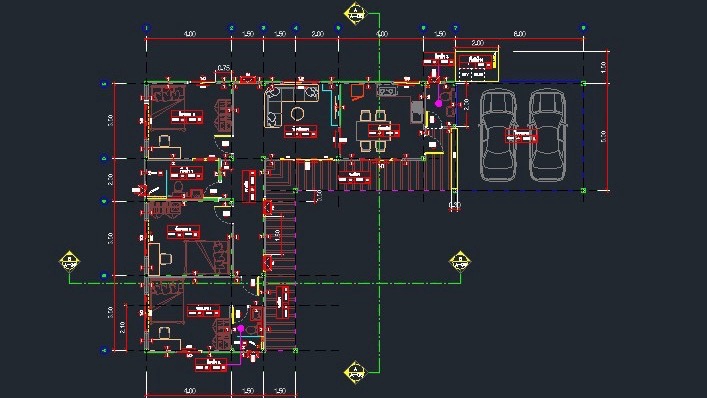
Task: Select the right car in the carport
Action: pos(547,135)
